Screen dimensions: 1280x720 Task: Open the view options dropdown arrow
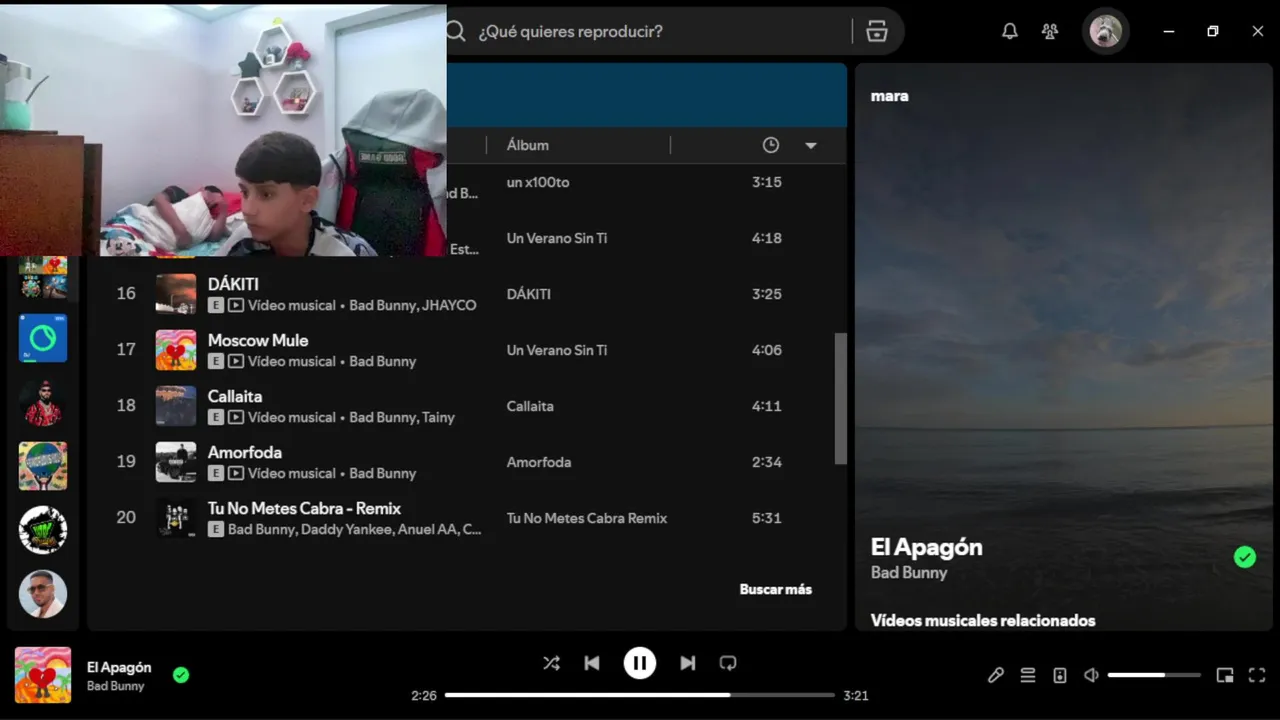coord(811,145)
